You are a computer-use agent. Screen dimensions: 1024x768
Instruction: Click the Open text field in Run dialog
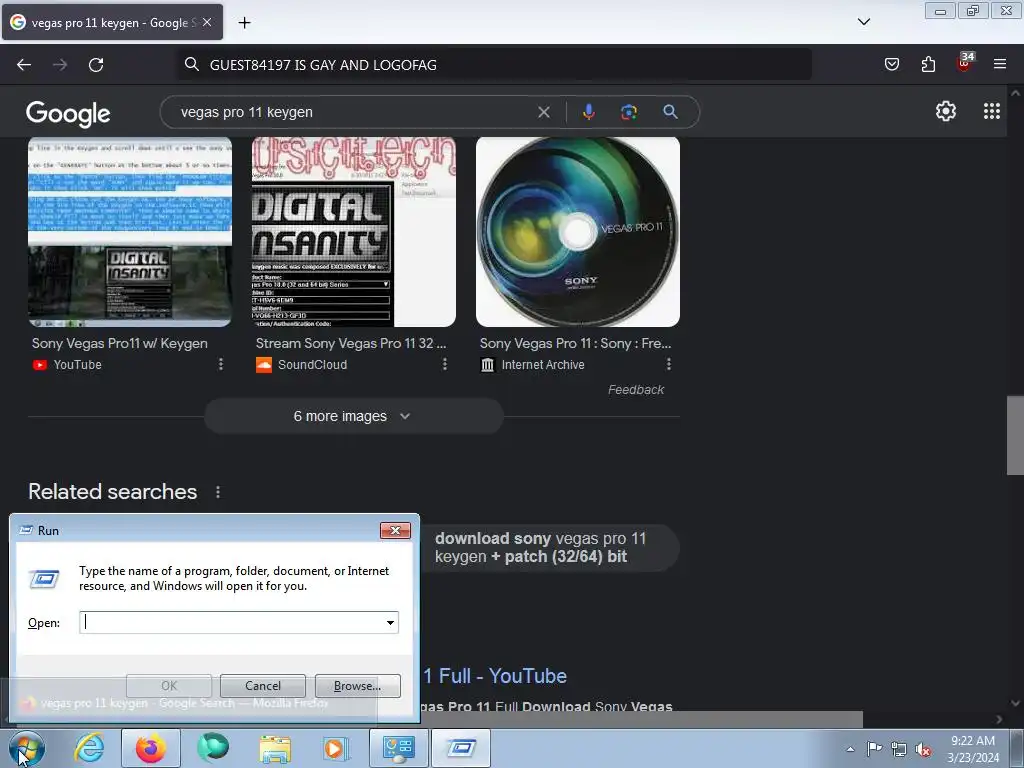pos(231,622)
